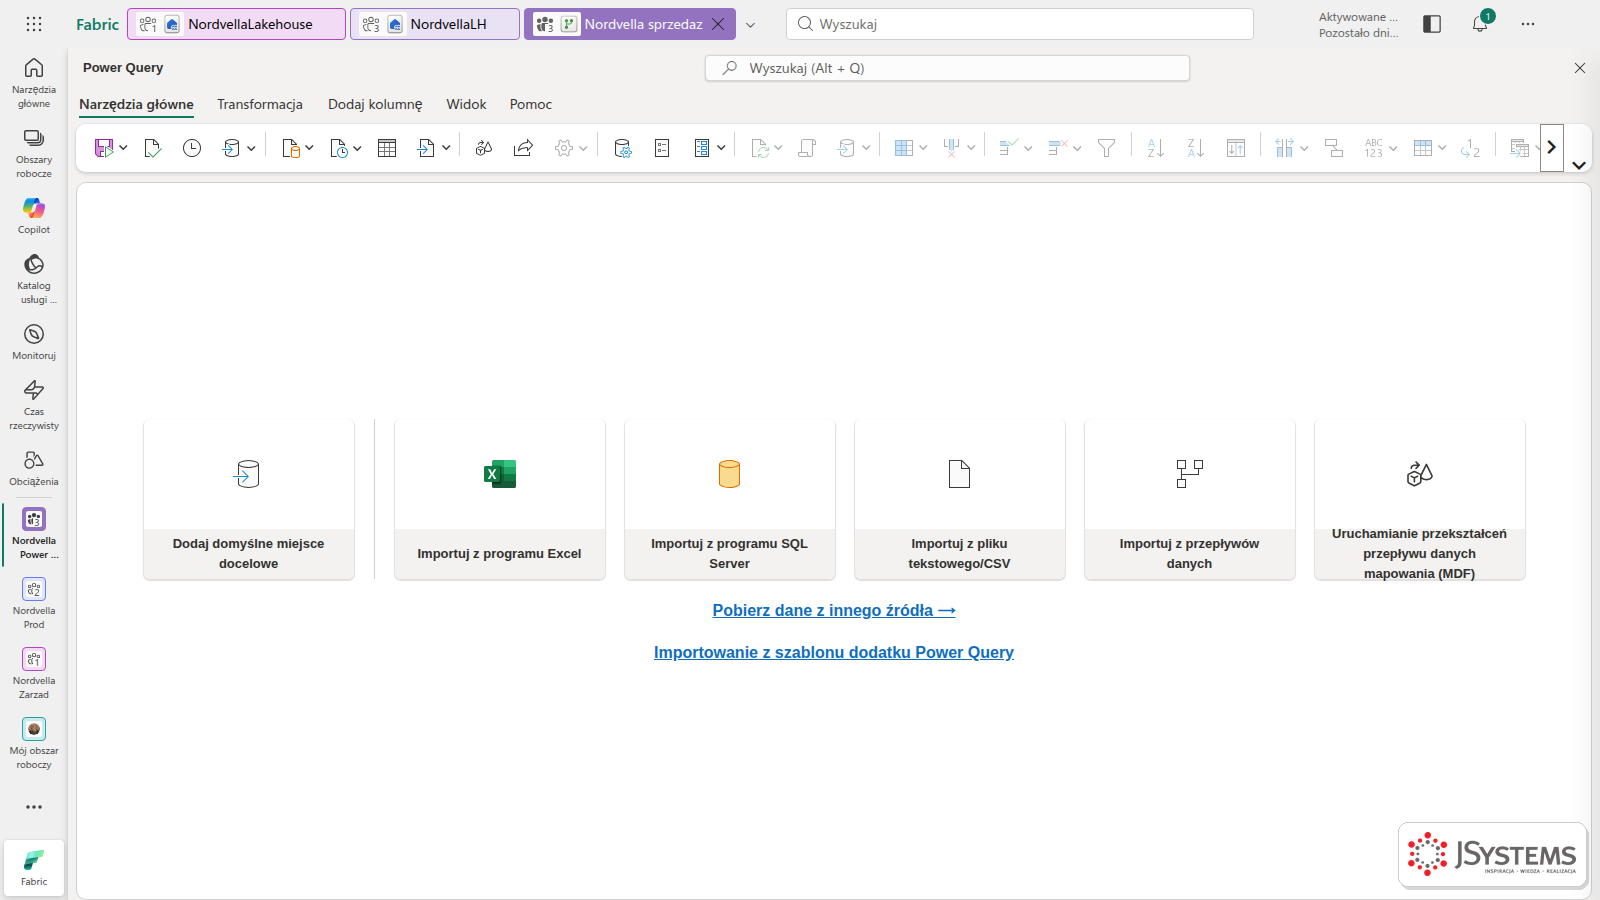
Task: Click the choose columns grid icon
Action: tap(904, 148)
